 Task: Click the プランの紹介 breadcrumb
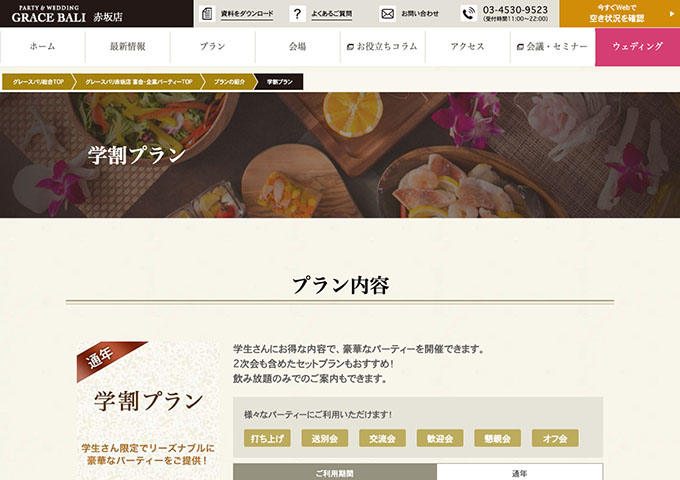click(x=229, y=82)
